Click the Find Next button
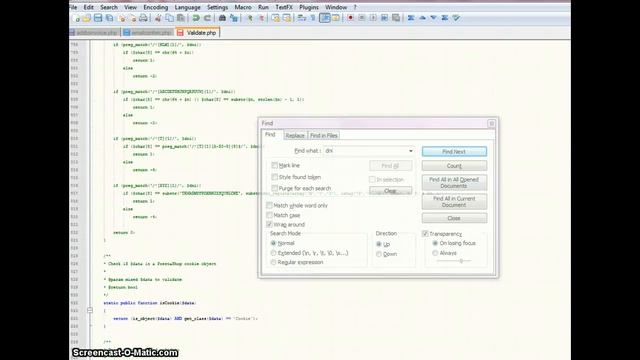 [454, 151]
